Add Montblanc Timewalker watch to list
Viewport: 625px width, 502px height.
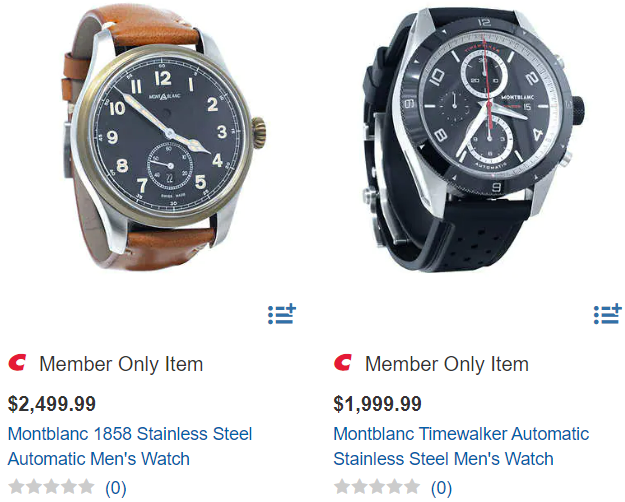click(607, 314)
